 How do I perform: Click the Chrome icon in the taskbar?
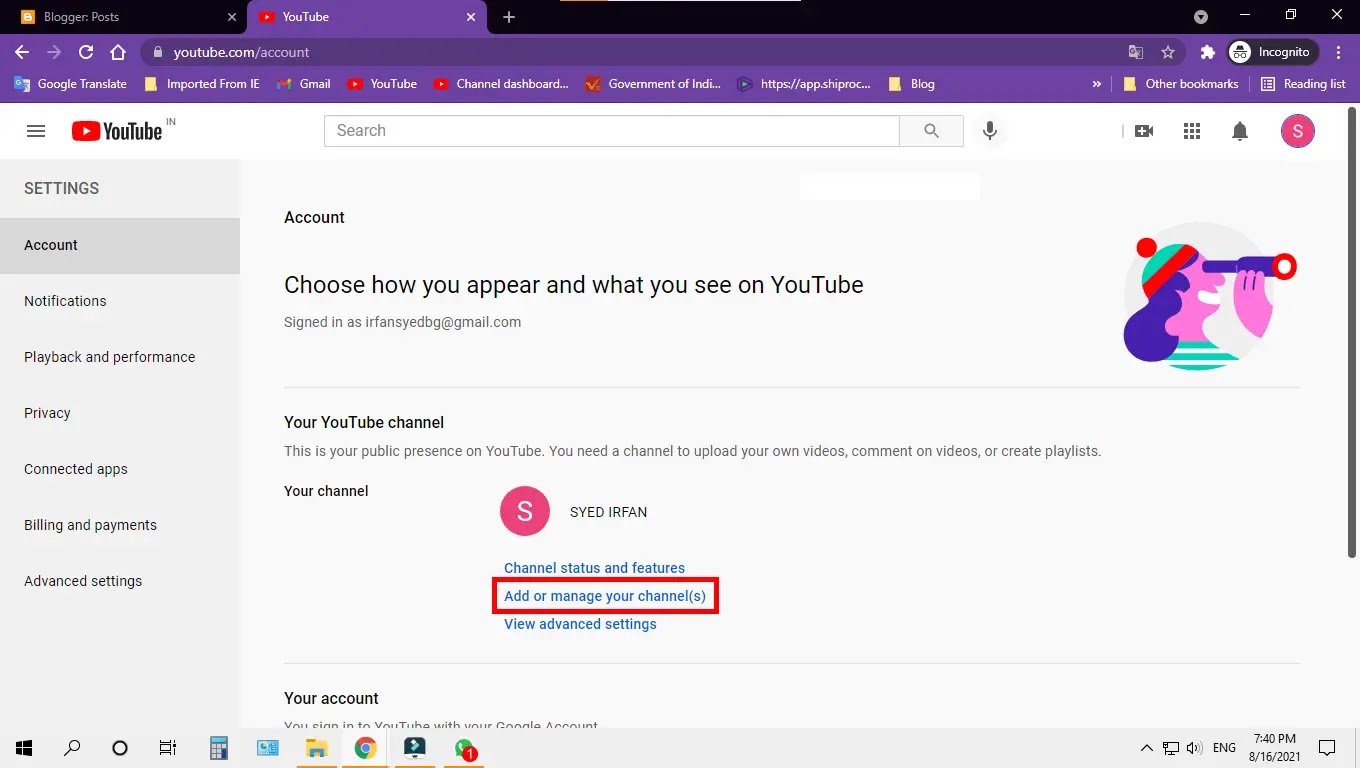(x=365, y=748)
